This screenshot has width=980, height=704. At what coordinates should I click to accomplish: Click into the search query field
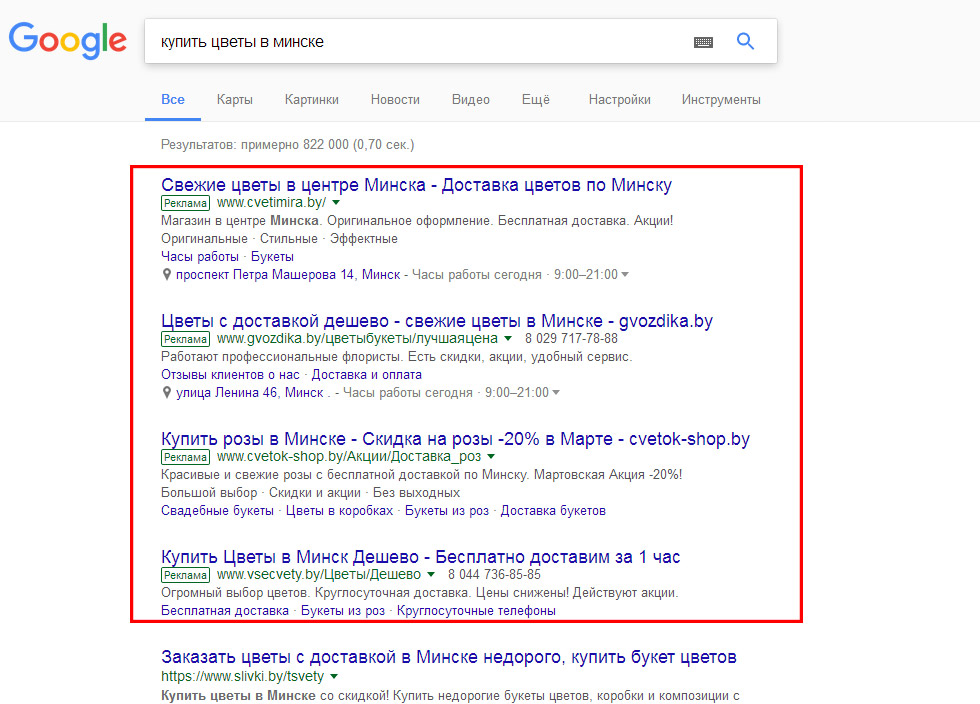click(410, 42)
